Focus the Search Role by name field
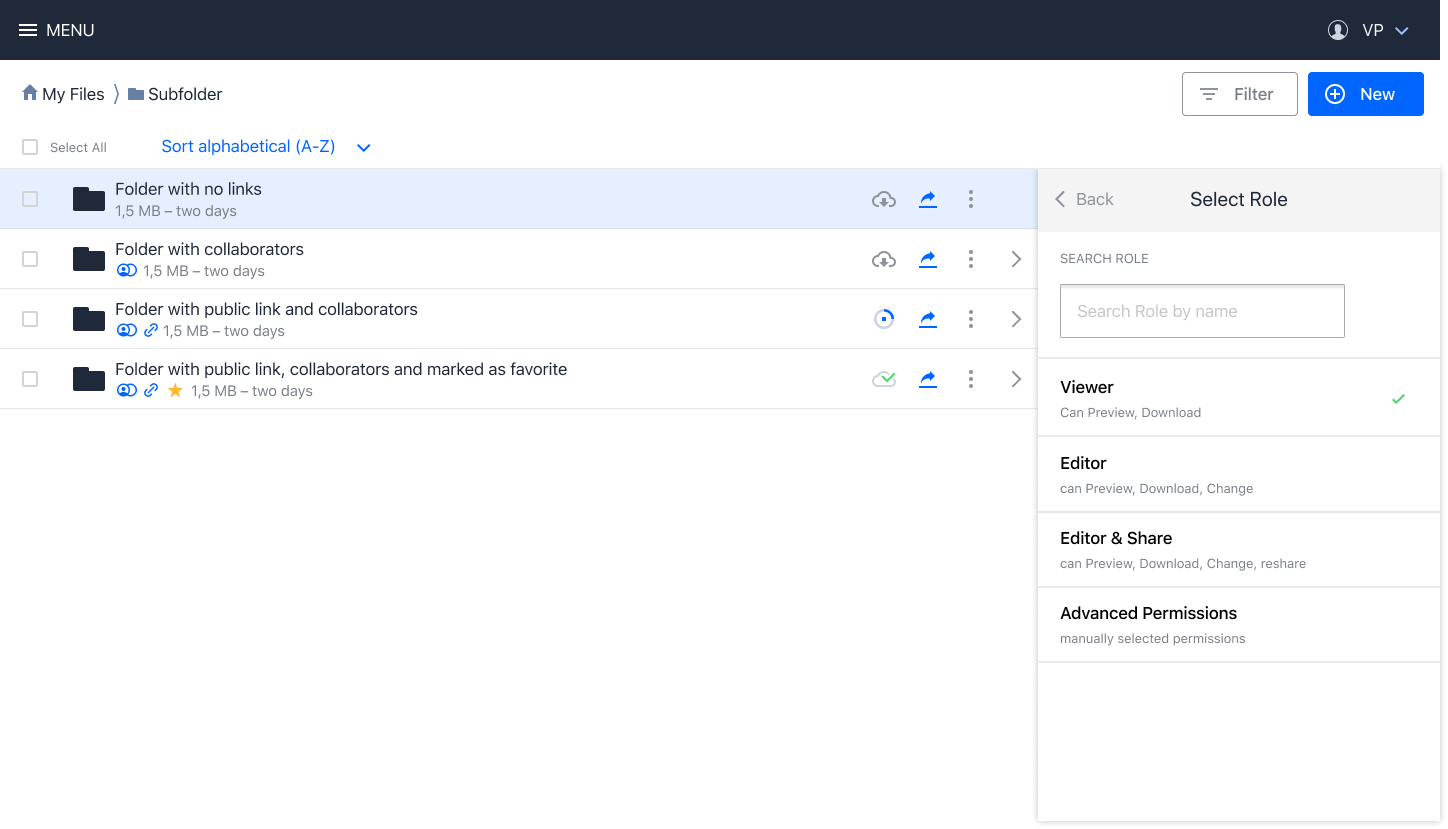Image resolution: width=1448 pixels, height=829 pixels. [x=1202, y=311]
